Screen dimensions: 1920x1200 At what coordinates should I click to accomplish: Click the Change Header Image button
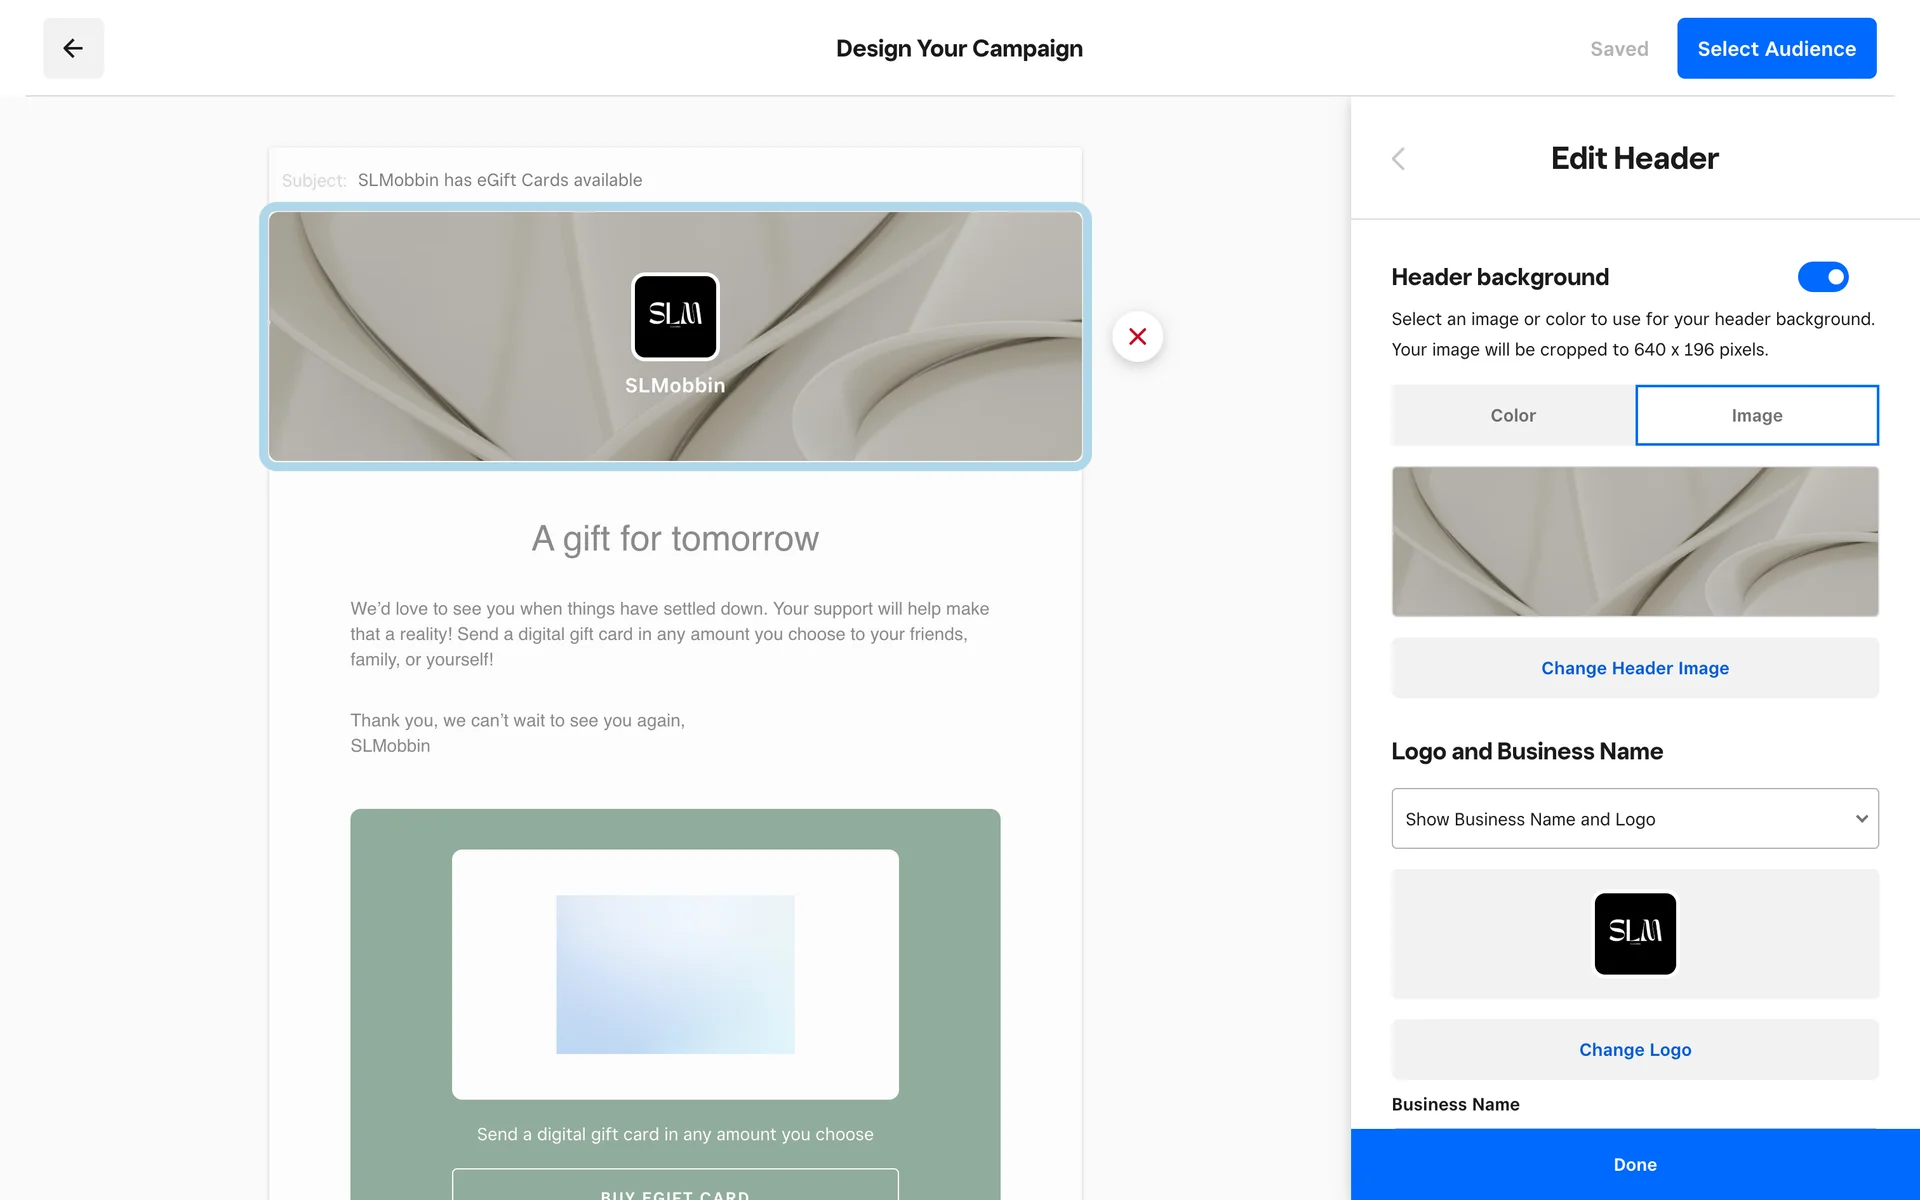click(1634, 668)
